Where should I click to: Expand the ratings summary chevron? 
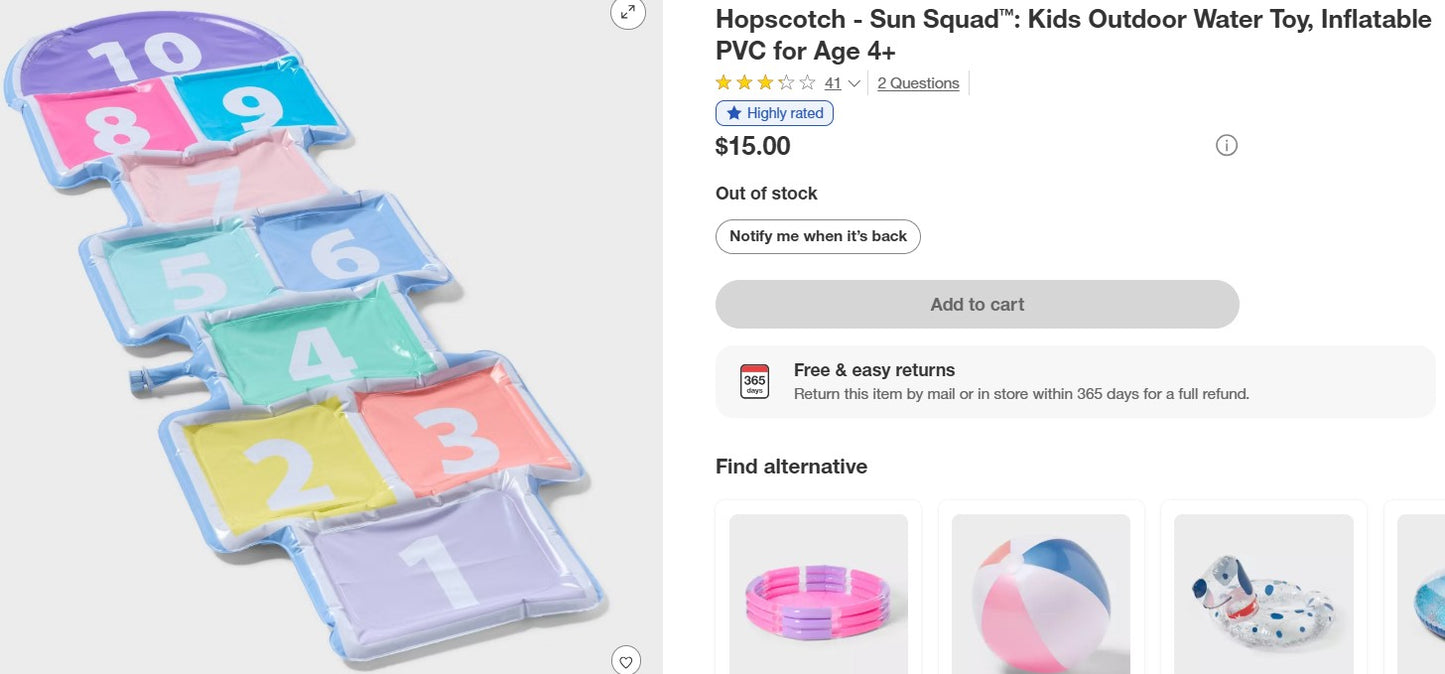(x=853, y=84)
